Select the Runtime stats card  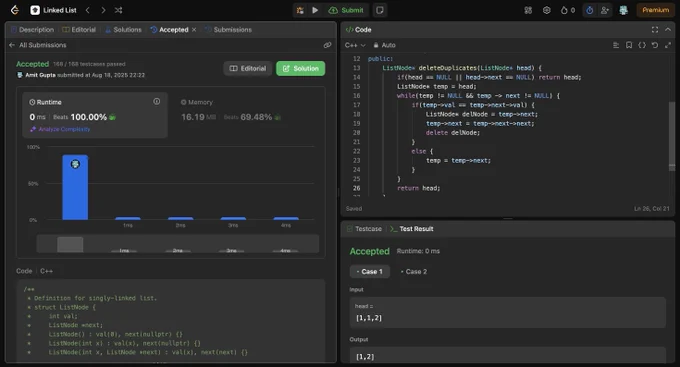(x=95, y=115)
